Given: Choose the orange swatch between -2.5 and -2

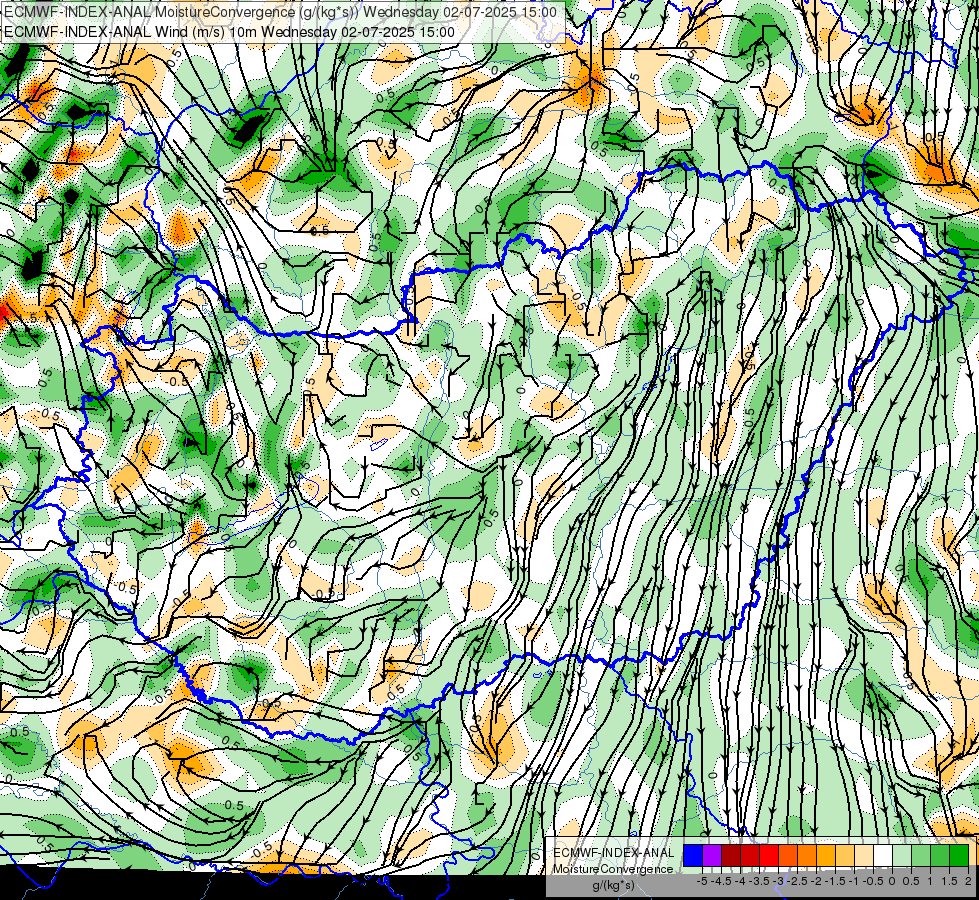Looking at the screenshot, I should click(807, 856).
